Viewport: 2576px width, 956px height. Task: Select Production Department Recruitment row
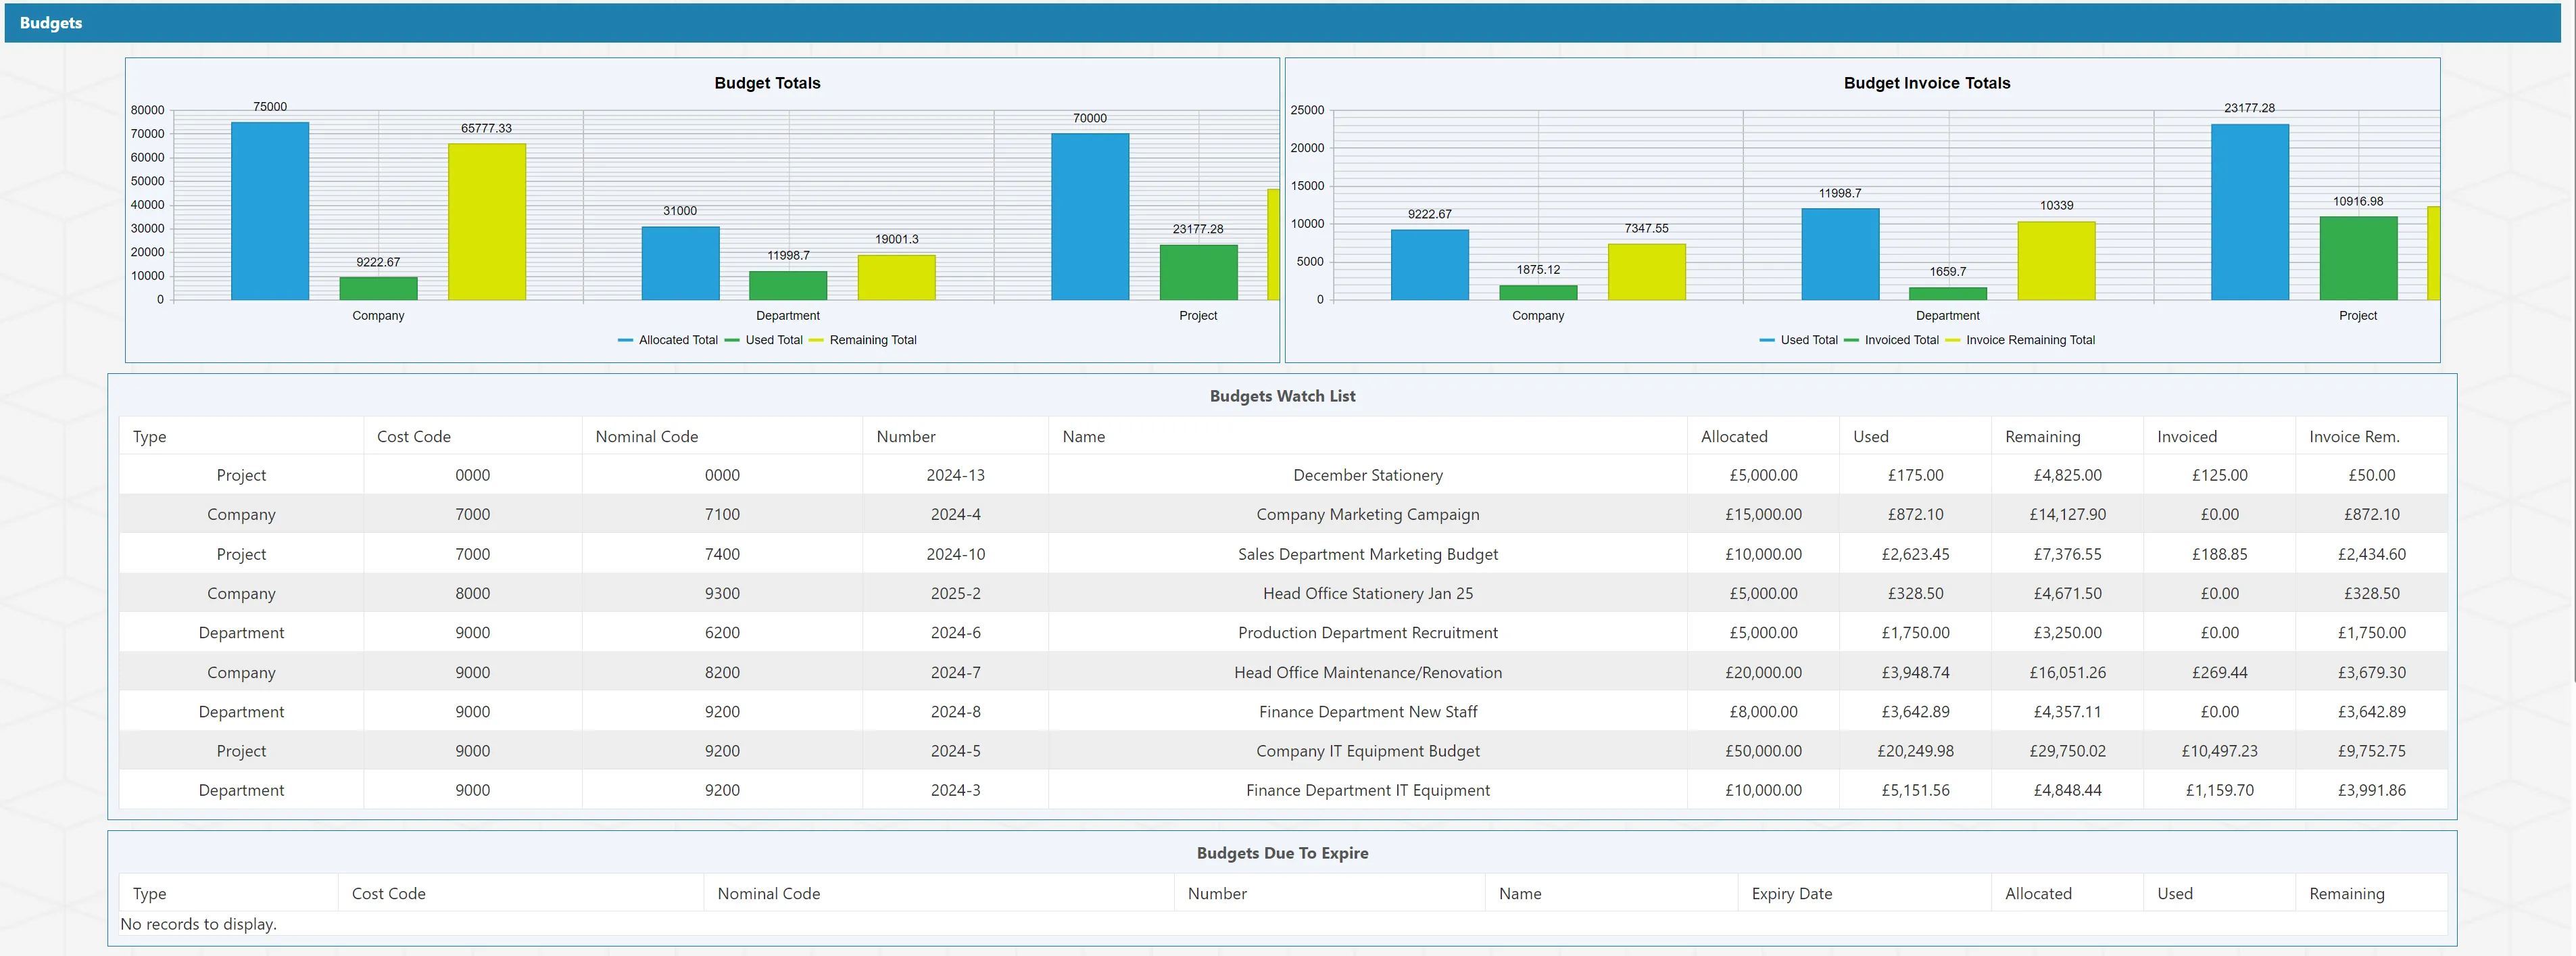(1283, 633)
